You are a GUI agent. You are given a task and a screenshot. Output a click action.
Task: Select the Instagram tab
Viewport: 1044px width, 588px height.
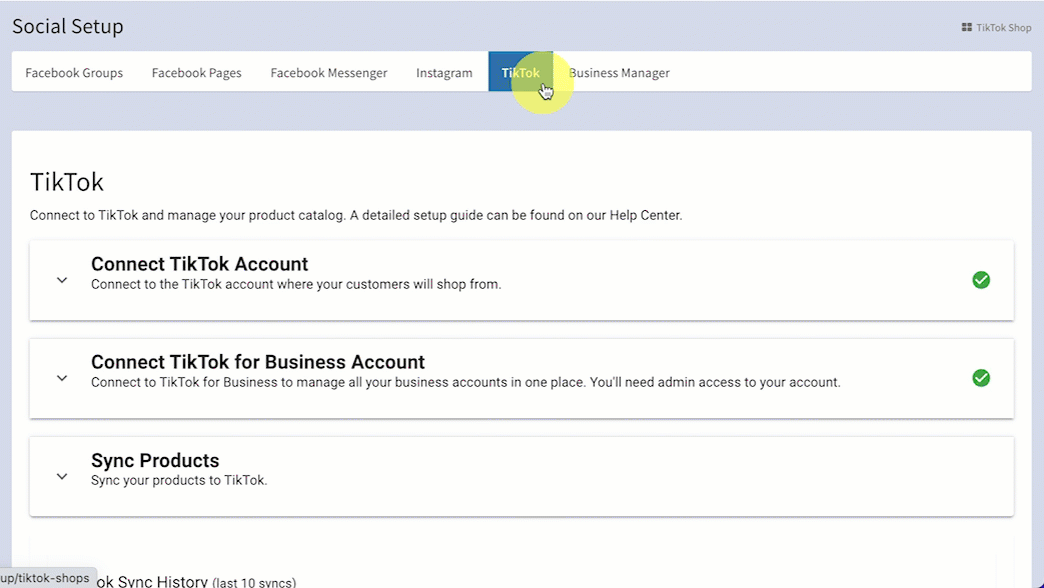tap(444, 73)
